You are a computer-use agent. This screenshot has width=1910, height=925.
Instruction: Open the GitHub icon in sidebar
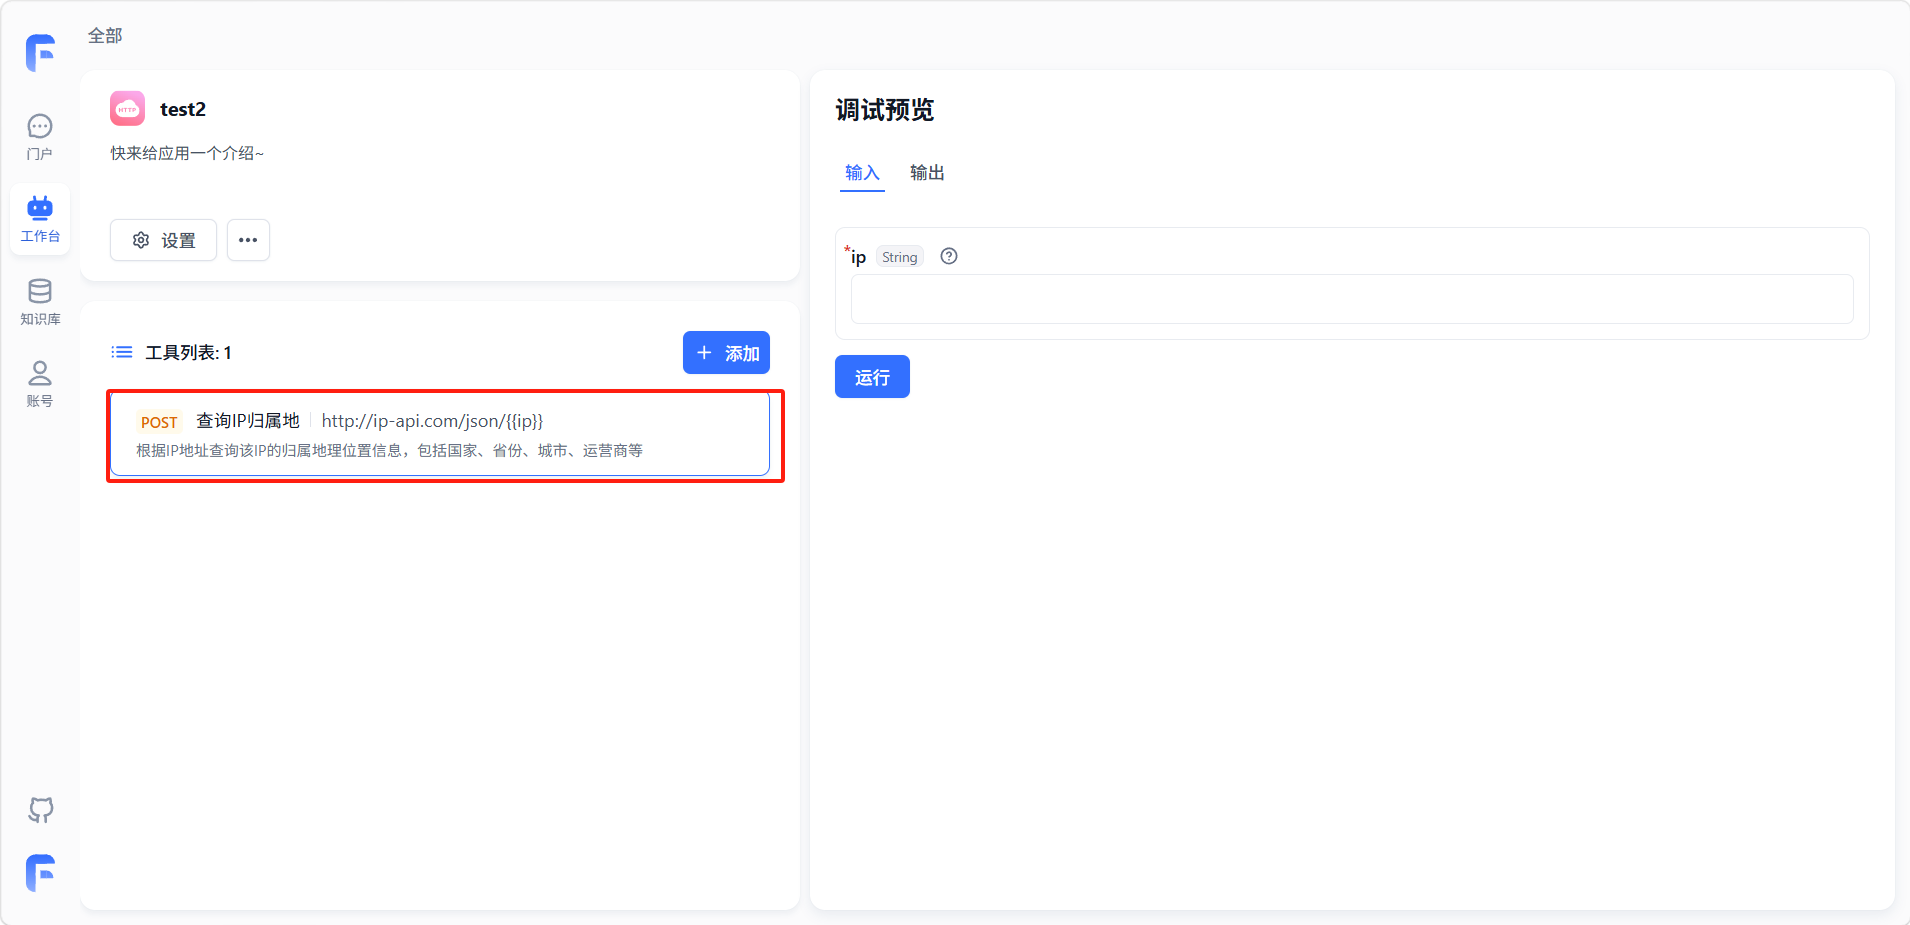tap(40, 809)
